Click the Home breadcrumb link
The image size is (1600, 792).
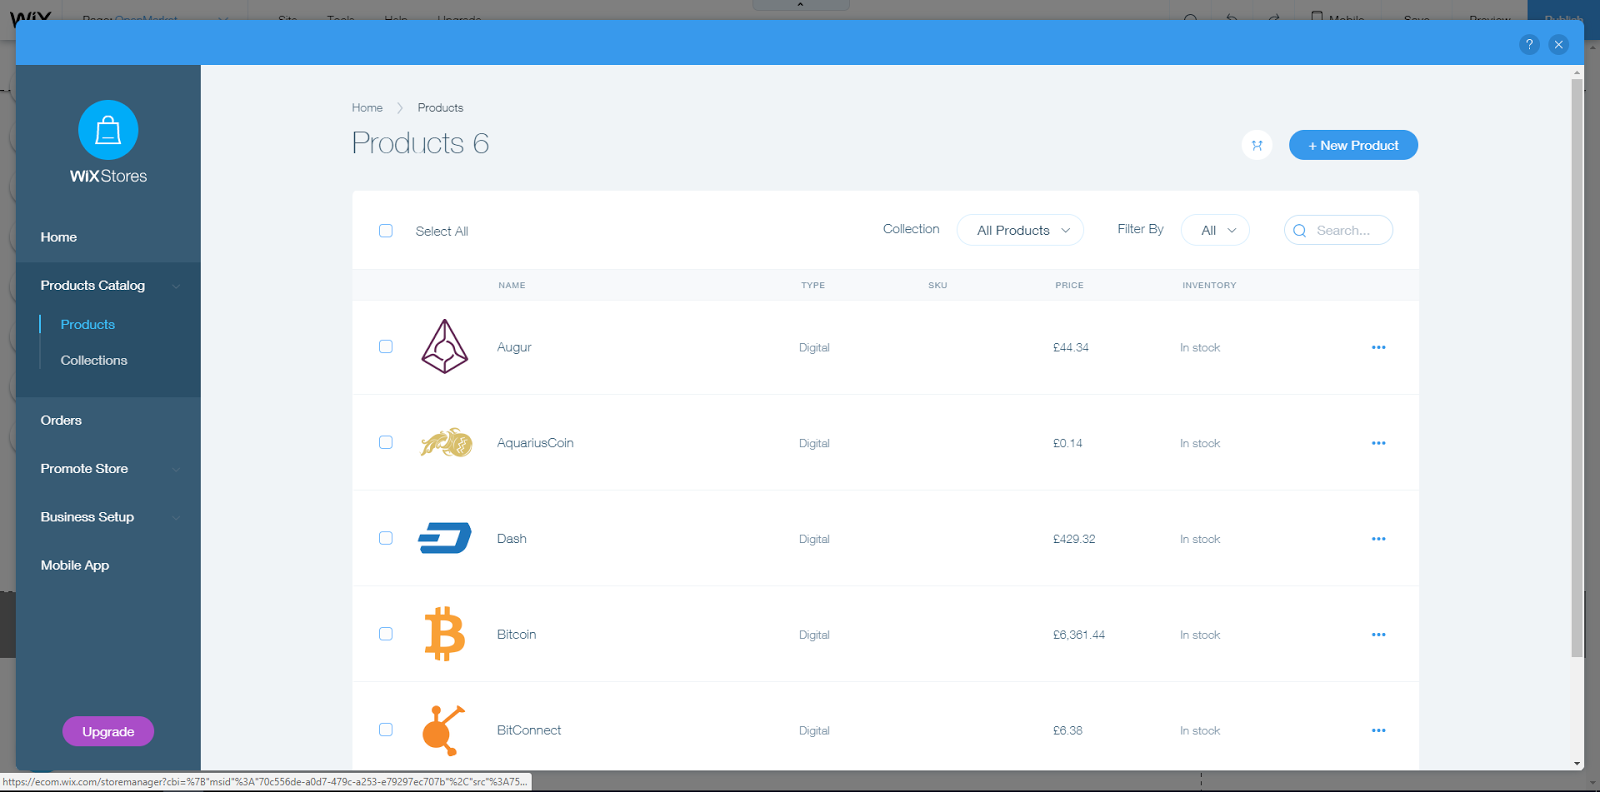367,108
